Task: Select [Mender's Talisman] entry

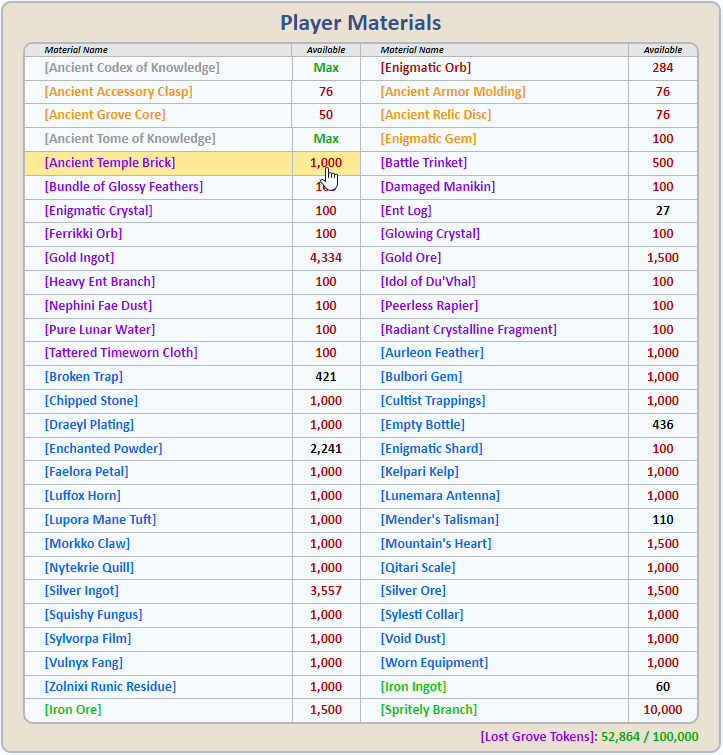Action: click(x=439, y=521)
